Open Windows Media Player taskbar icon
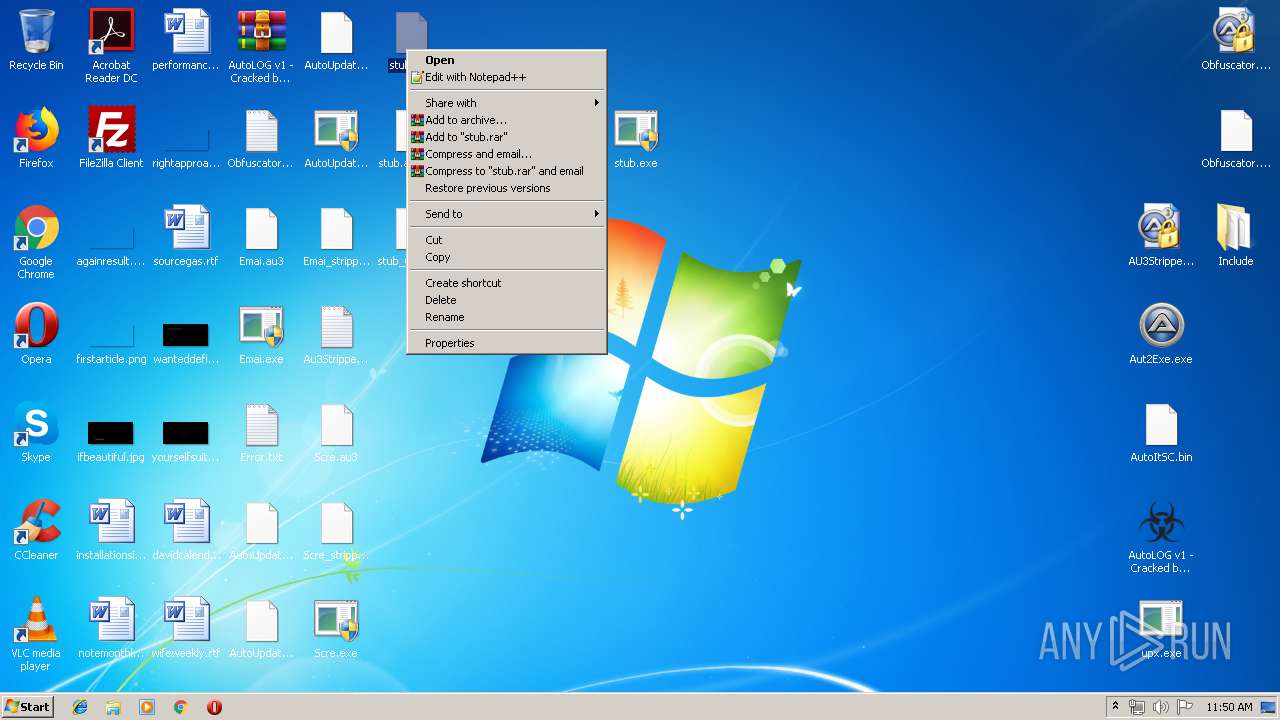The height and width of the screenshot is (720, 1280). 147,707
